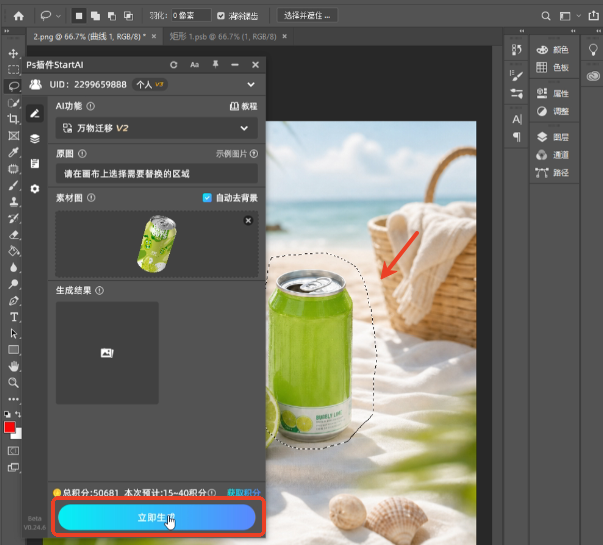Activate the Hand tool
This screenshot has width=603, height=545.
(x=13, y=366)
